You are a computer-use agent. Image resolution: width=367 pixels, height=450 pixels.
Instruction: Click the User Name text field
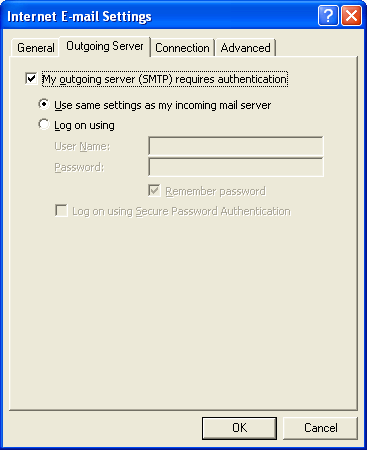click(x=236, y=146)
